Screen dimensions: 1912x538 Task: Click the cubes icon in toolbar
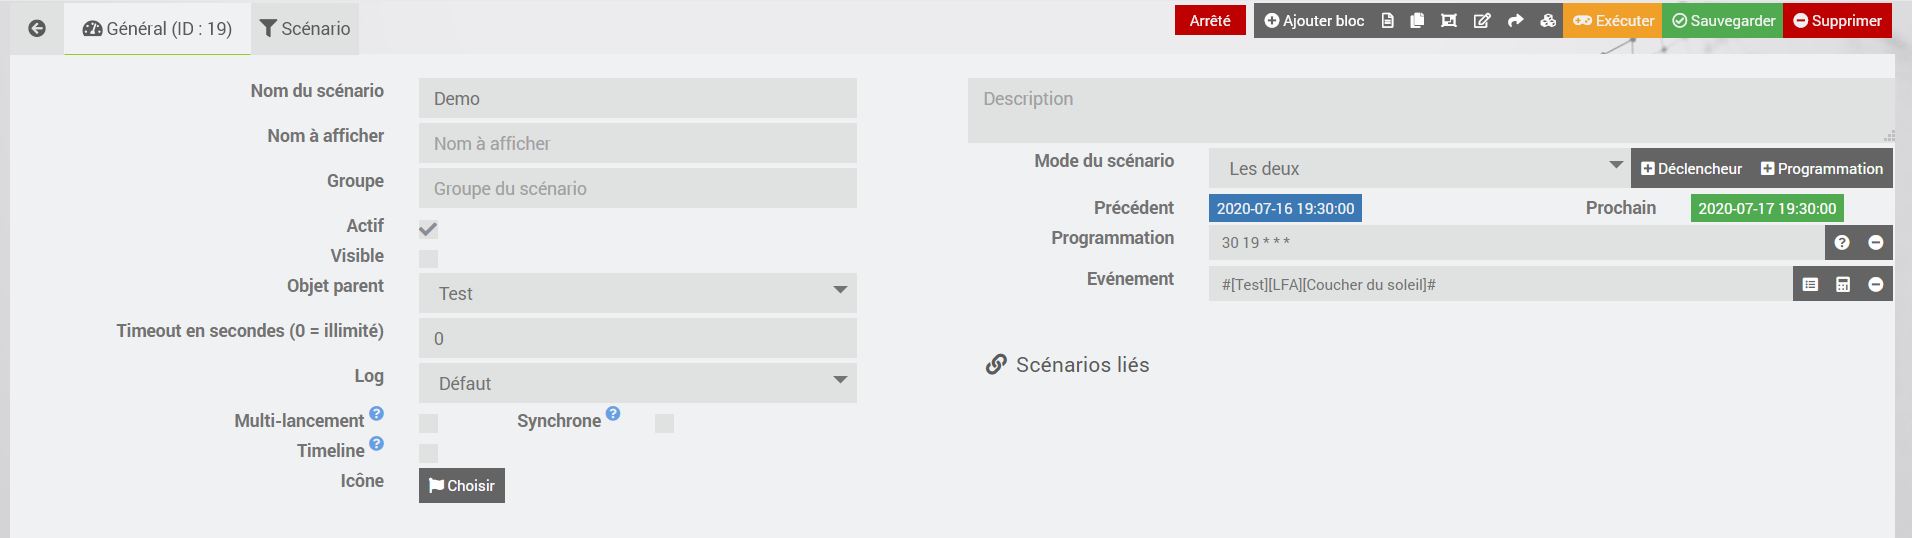coord(1548,21)
